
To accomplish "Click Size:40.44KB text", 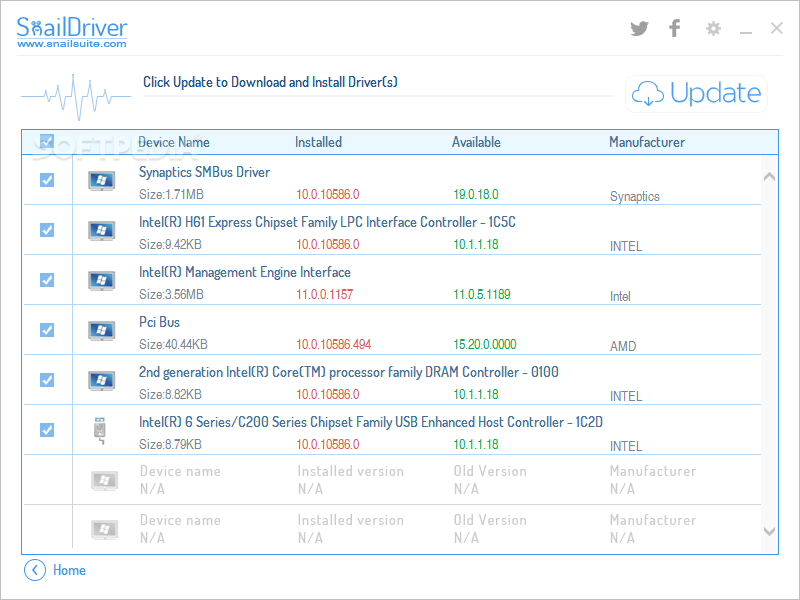I will 173,344.
